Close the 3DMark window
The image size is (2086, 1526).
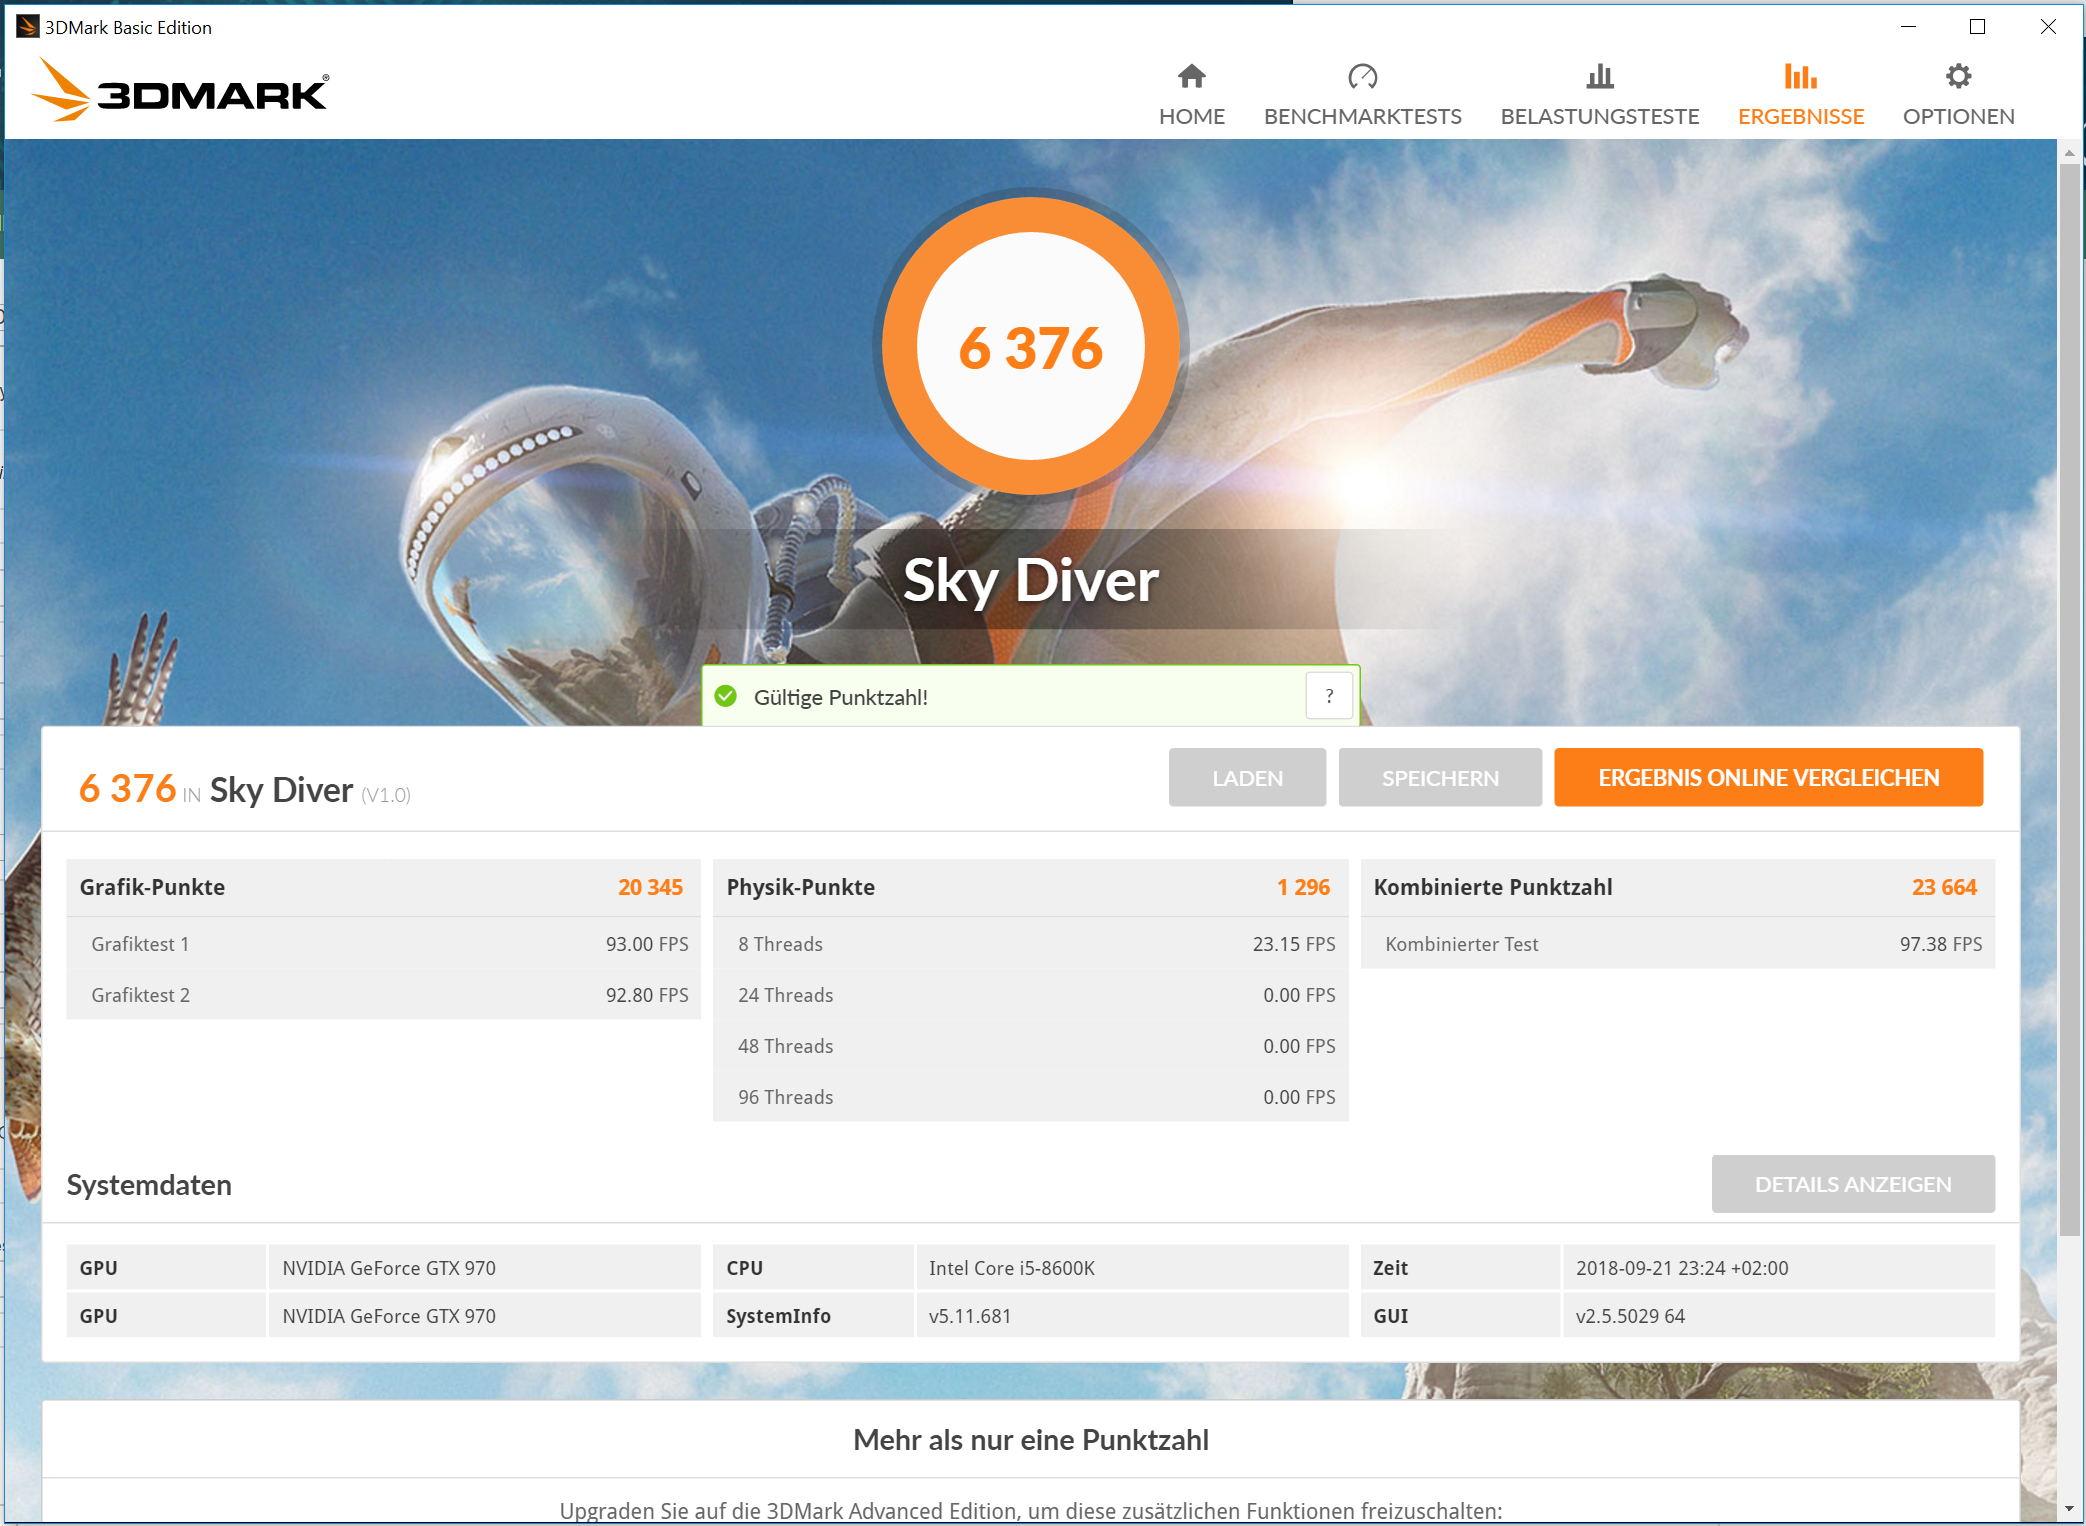tap(2047, 27)
